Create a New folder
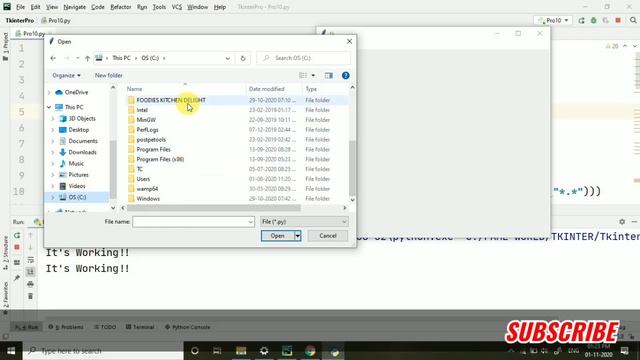The width and height of the screenshot is (640, 360). tap(109, 76)
